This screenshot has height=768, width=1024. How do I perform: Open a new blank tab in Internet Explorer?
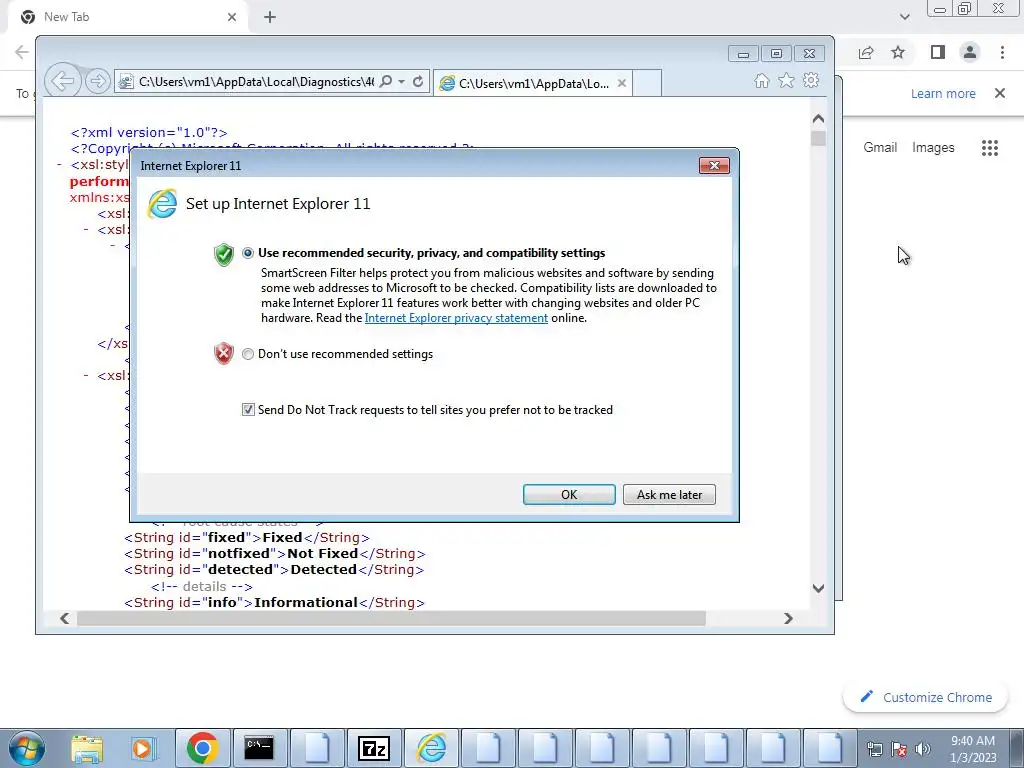point(647,84)
